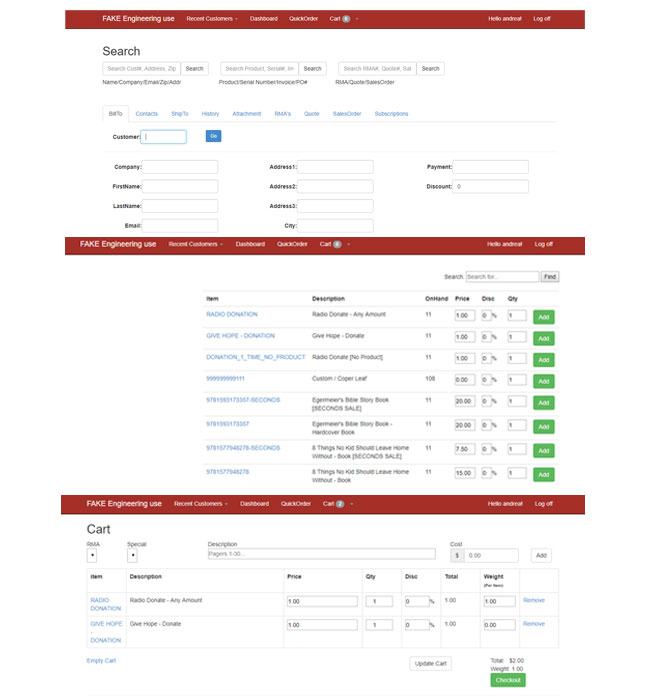Go to the SalesOrder tab
The width and height of the screenshot is (650, 700).
coord(347,114)
